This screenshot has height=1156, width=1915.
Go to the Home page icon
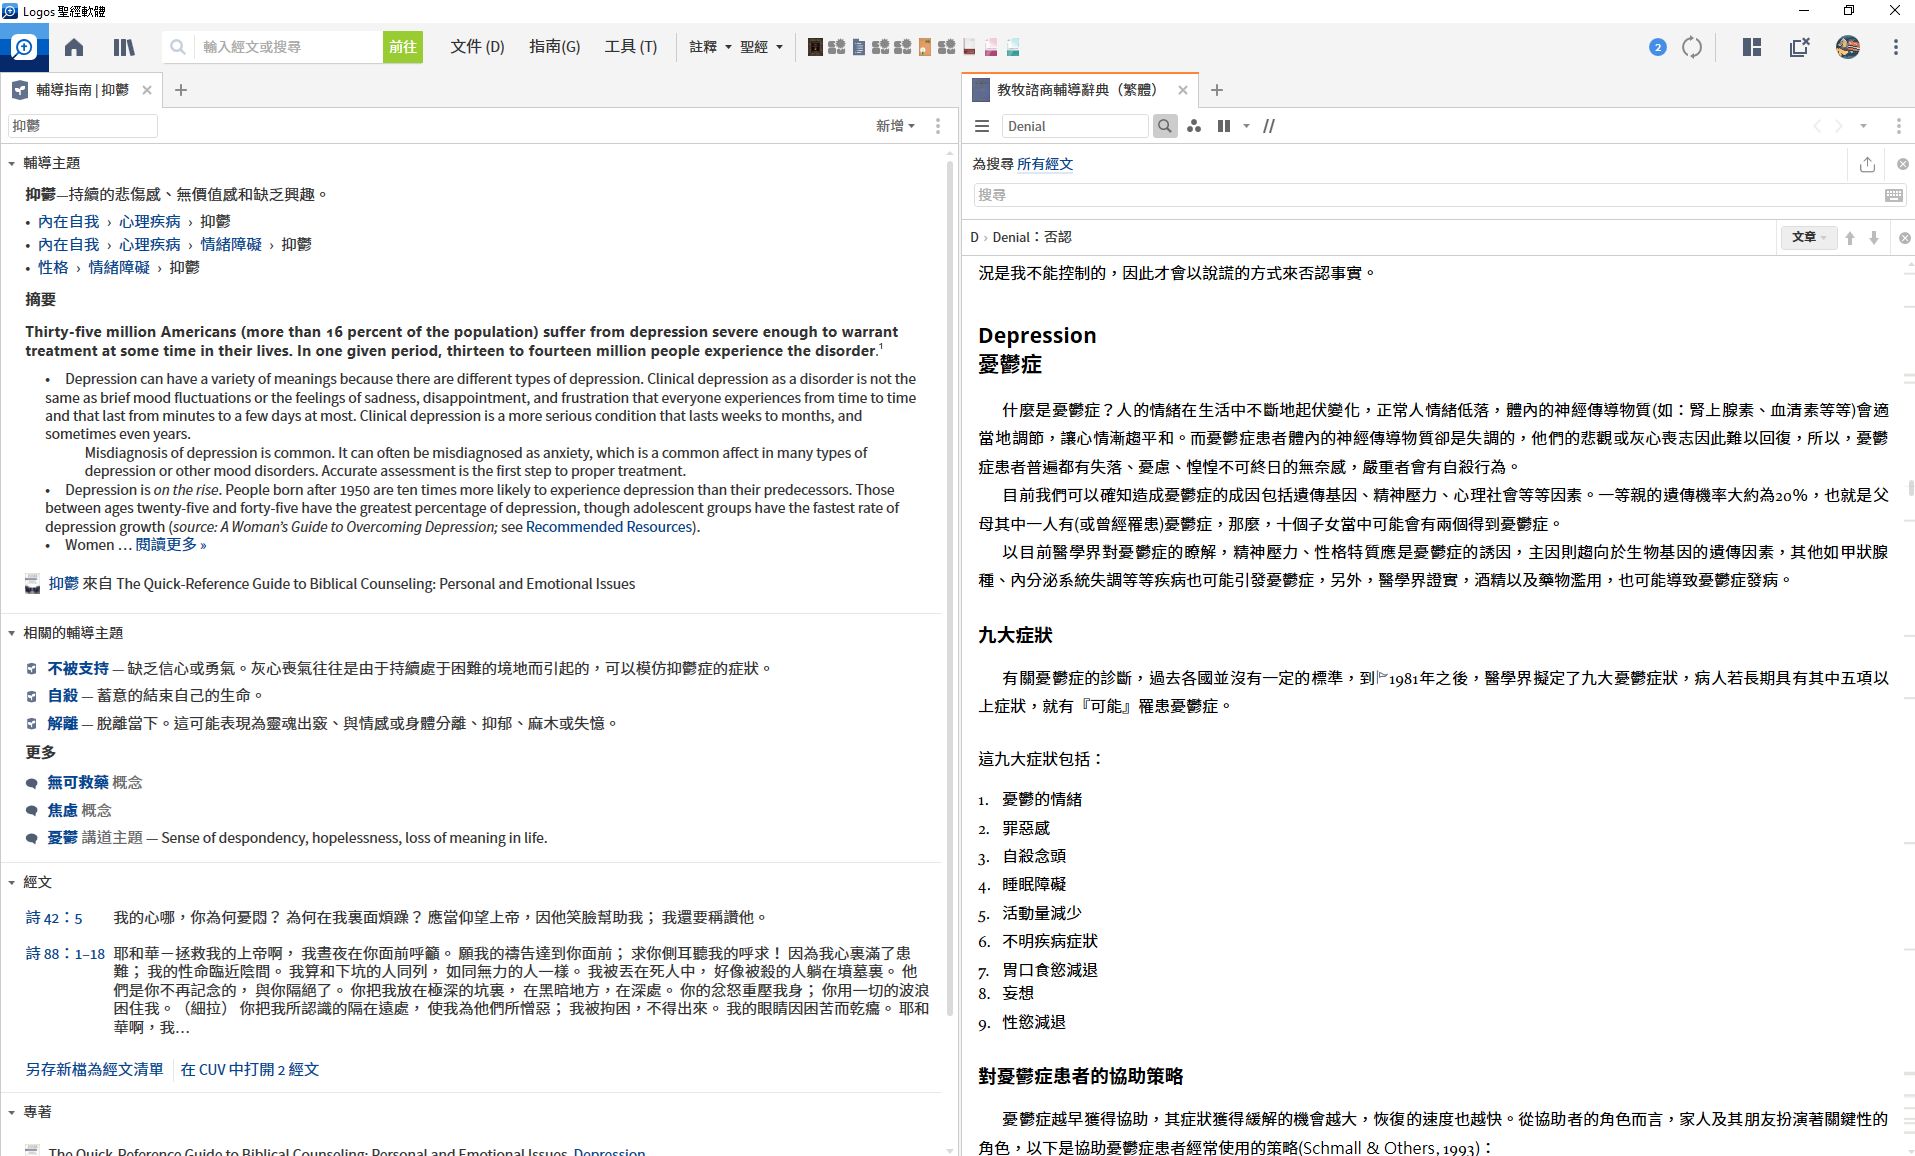click(x=74, y=47)
